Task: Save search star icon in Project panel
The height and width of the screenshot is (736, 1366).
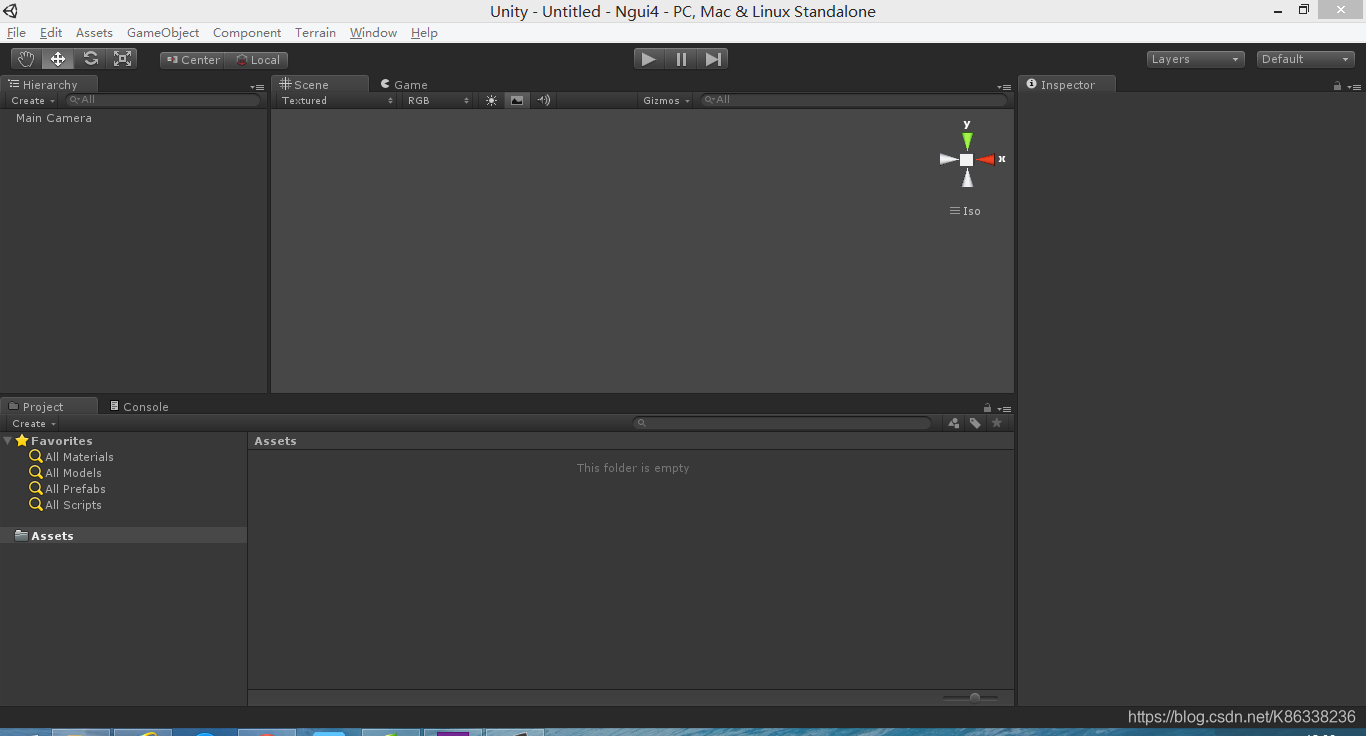Action: [996, 423]
